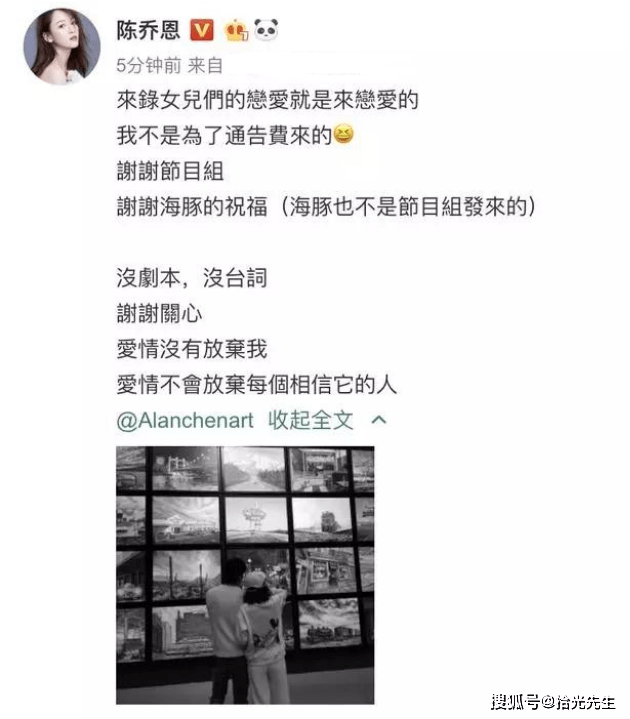This screenshot has width=630, height=719.
Task: Click the 搜狐号@拾光先生 watermark
Action: point(553,702)
